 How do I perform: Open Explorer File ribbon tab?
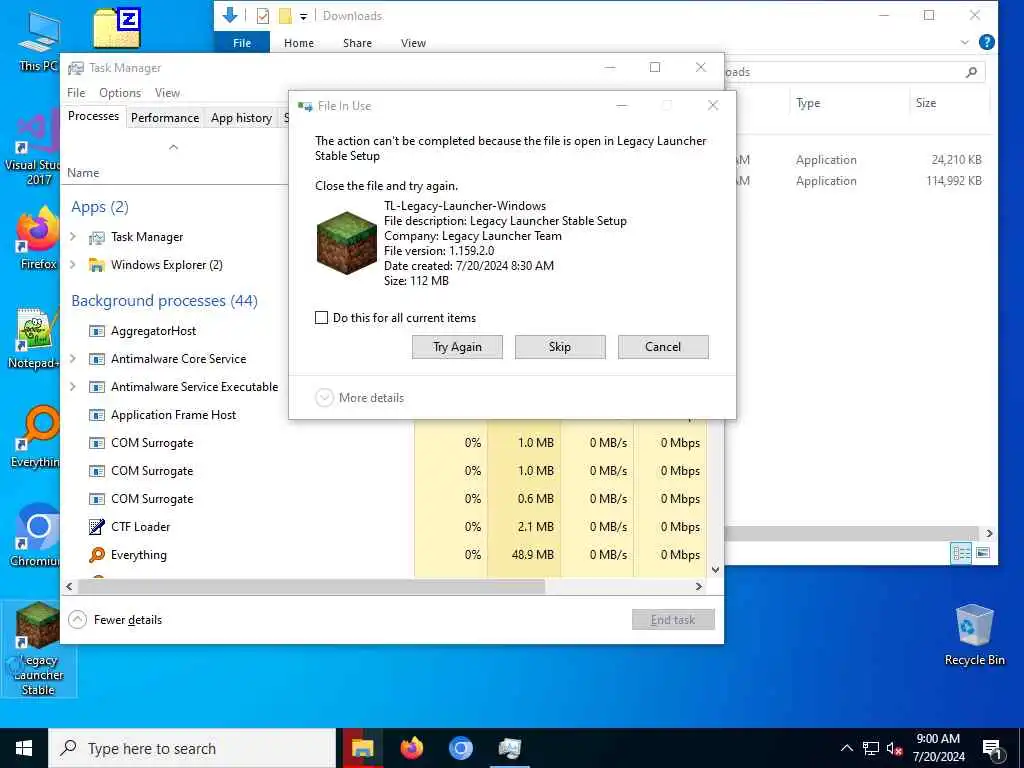[x=242, y=43]
